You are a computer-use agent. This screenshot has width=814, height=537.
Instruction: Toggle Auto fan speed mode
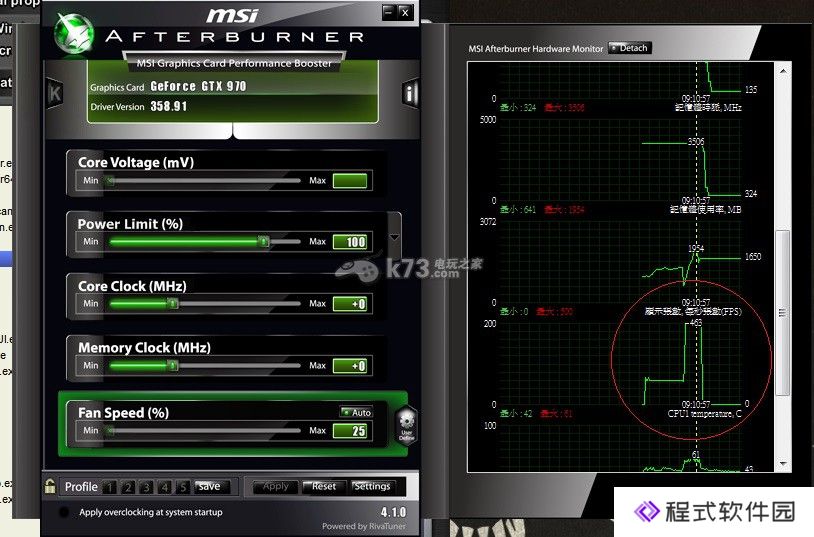[x=356, y=412]
